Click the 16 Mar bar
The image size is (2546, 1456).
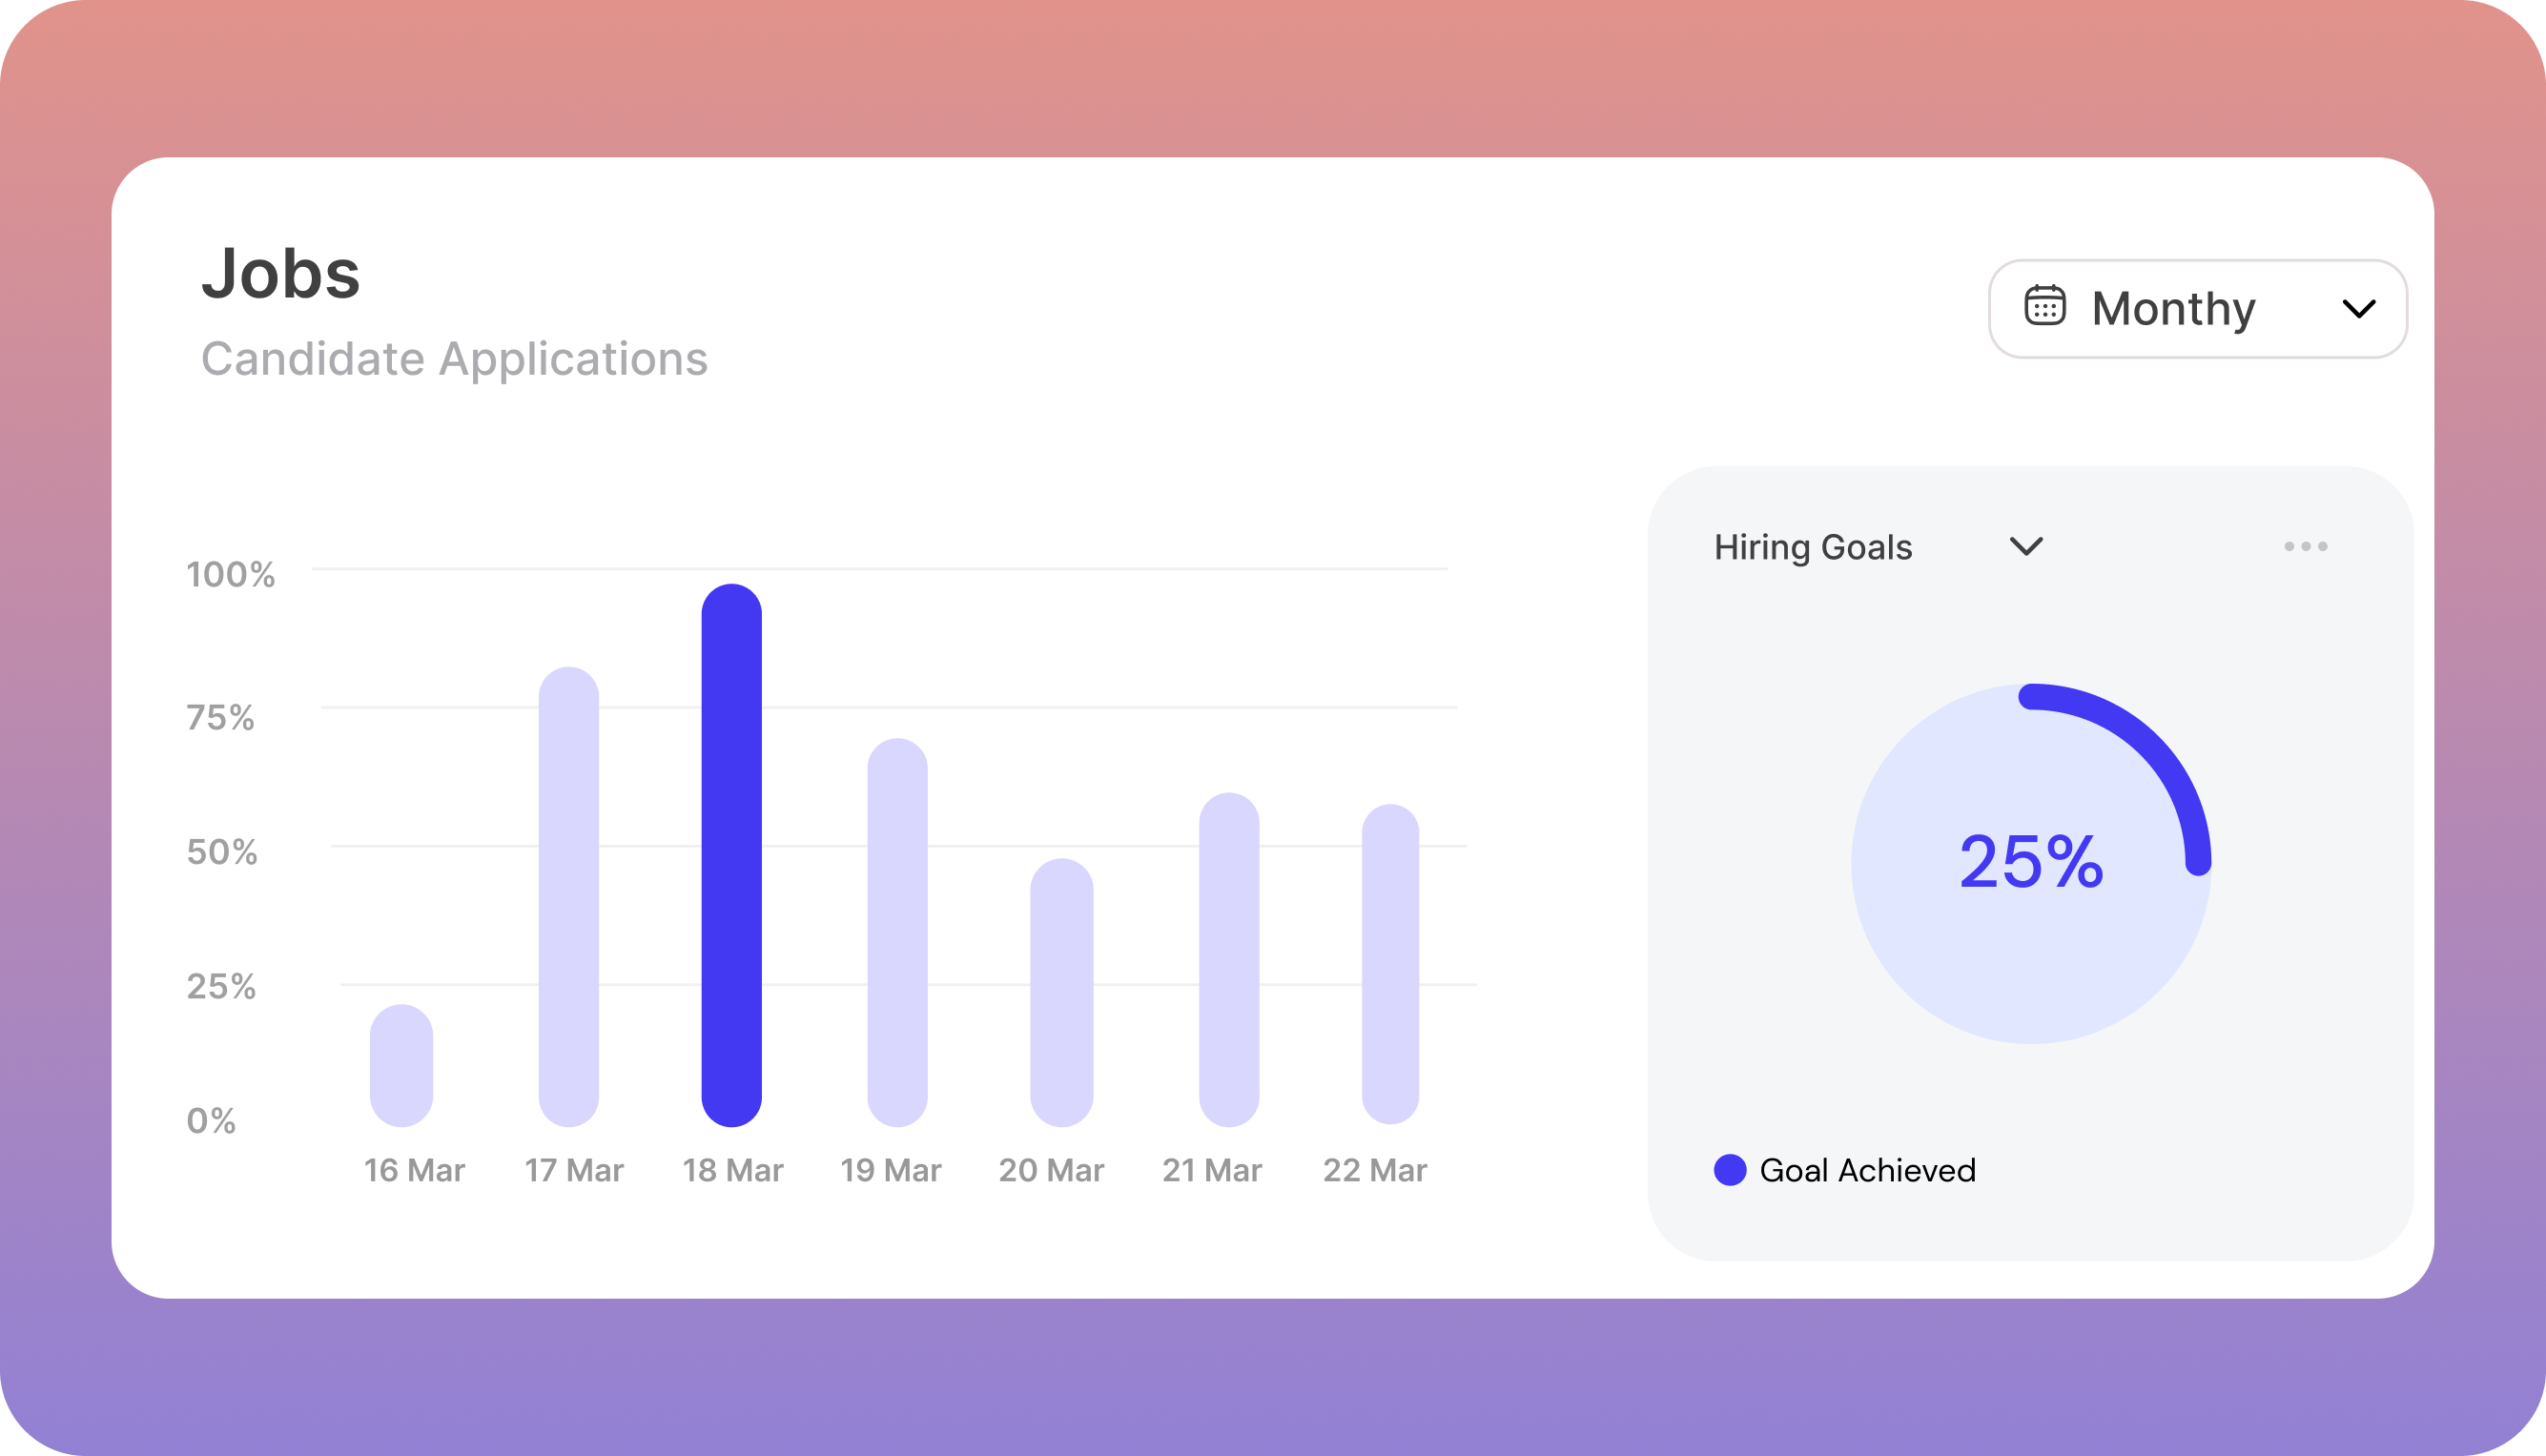coord(401,1065)
